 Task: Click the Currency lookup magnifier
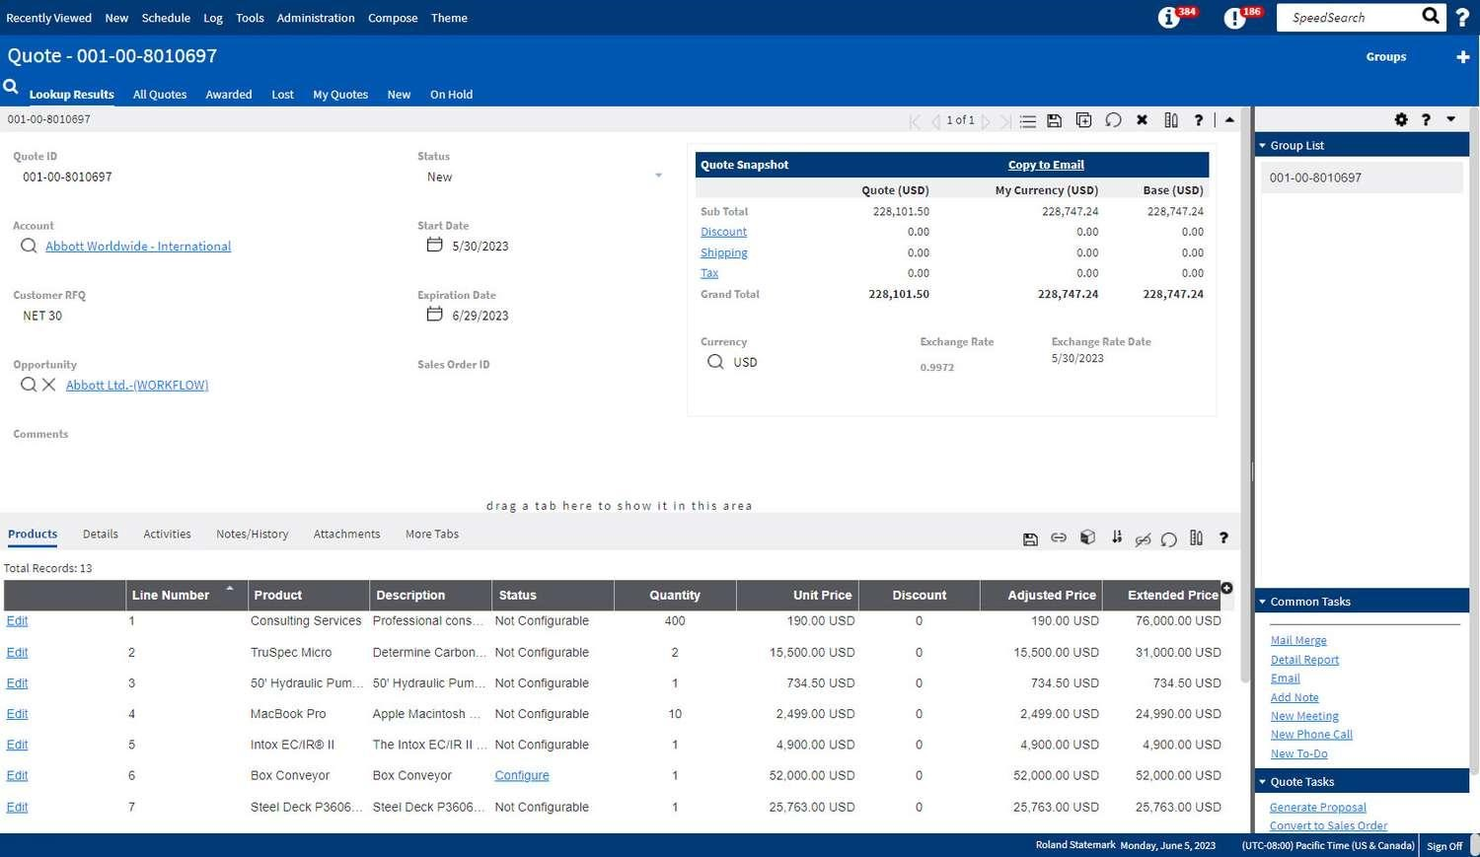click(x=715, y=362)
